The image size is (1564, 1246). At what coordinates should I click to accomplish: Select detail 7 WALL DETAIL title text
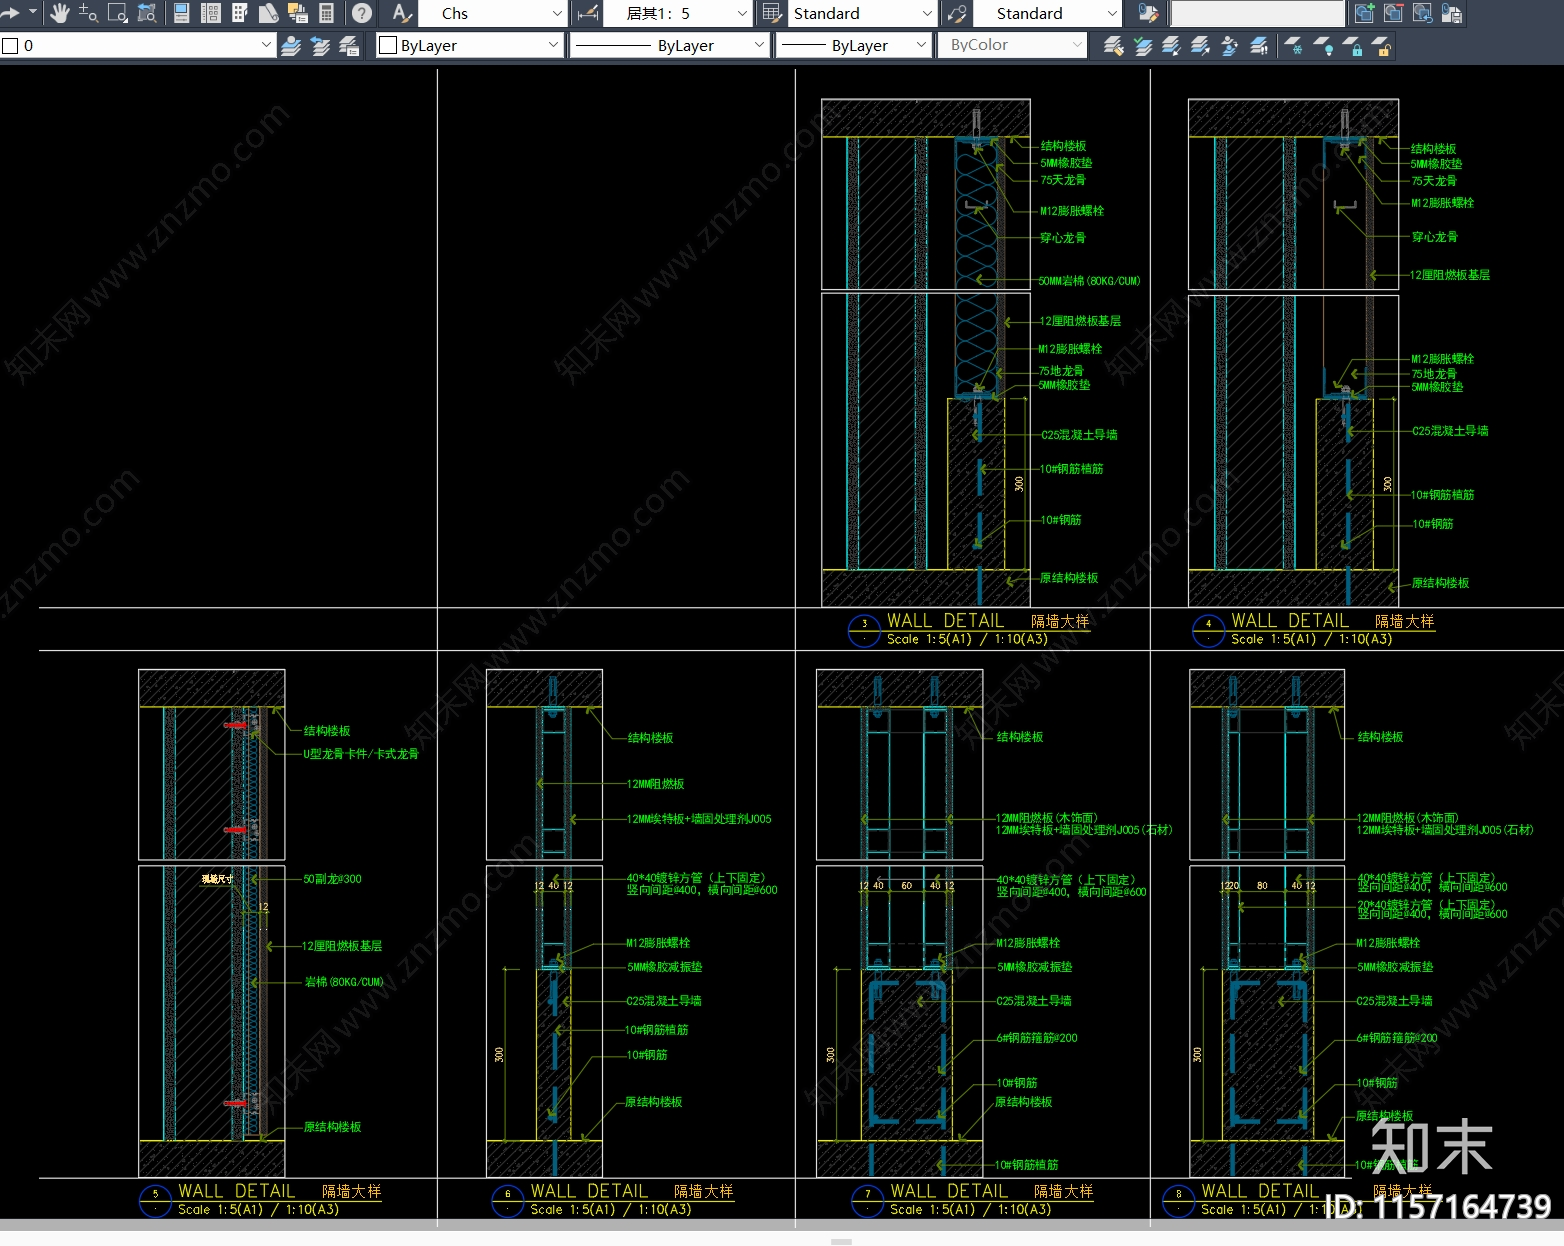click(x=949, y=1191)
